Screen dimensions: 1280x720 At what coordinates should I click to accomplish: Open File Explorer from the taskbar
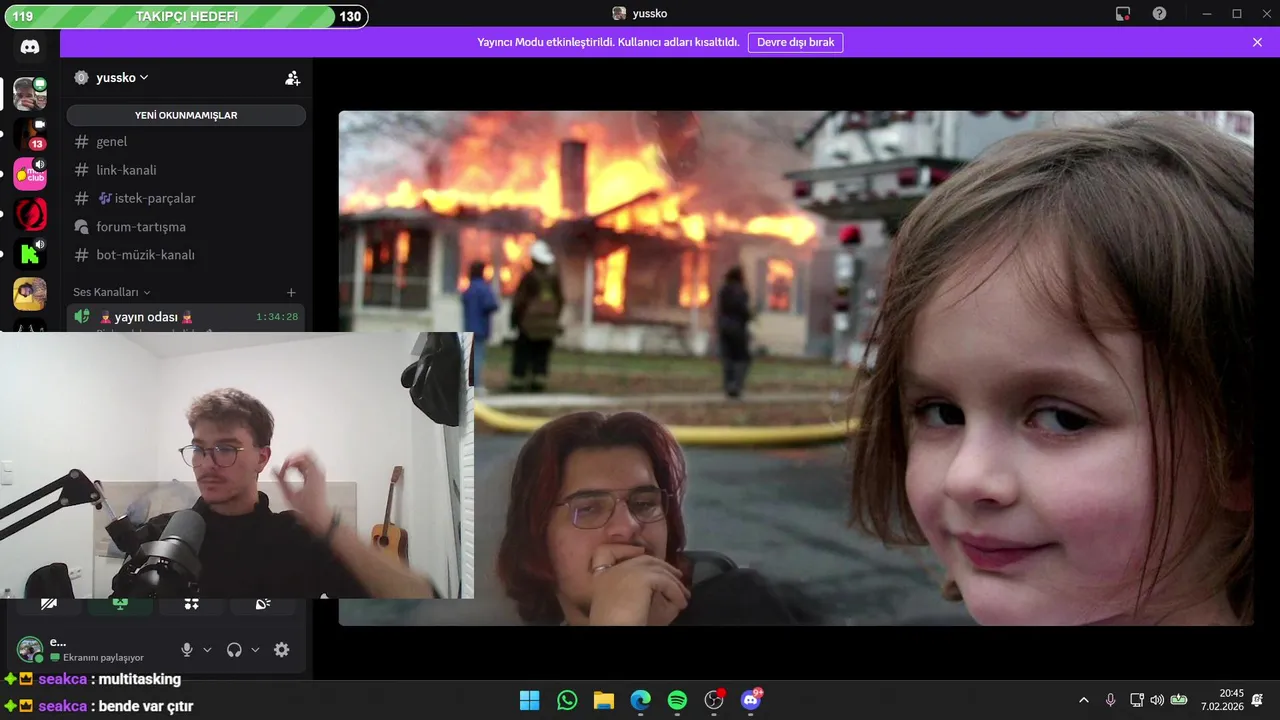pos(603,700)
